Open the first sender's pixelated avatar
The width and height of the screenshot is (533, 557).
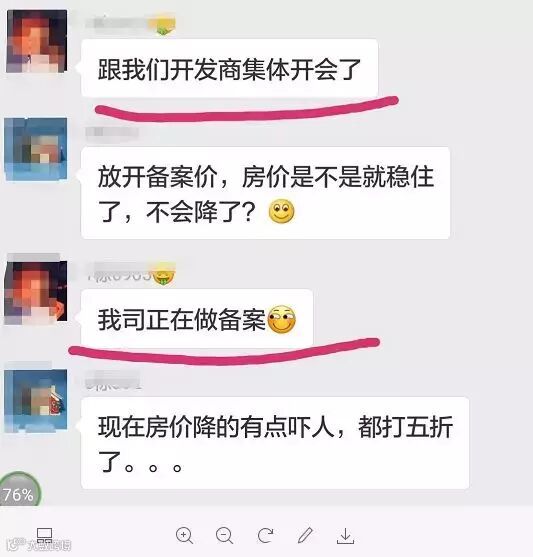pos(36,41)
